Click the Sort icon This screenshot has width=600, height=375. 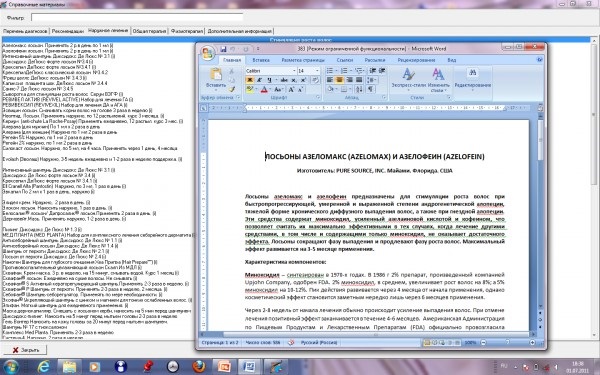359,90
